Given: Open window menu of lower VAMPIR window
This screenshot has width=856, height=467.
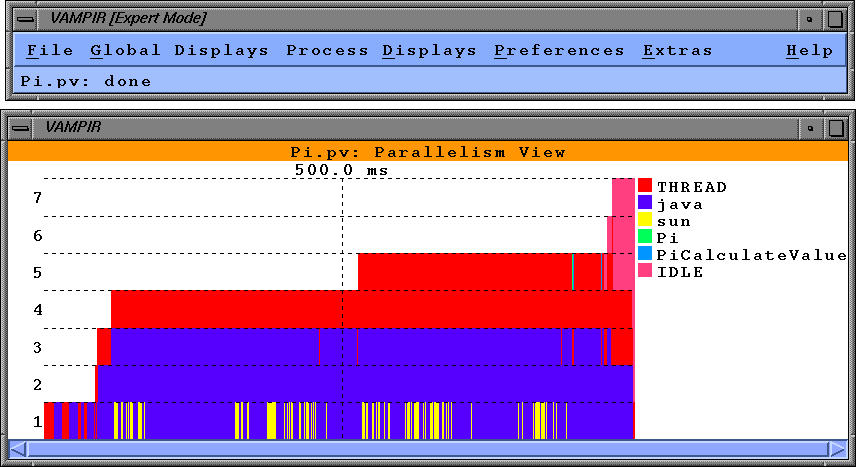Looking at the screenshot, I should 21,128.
